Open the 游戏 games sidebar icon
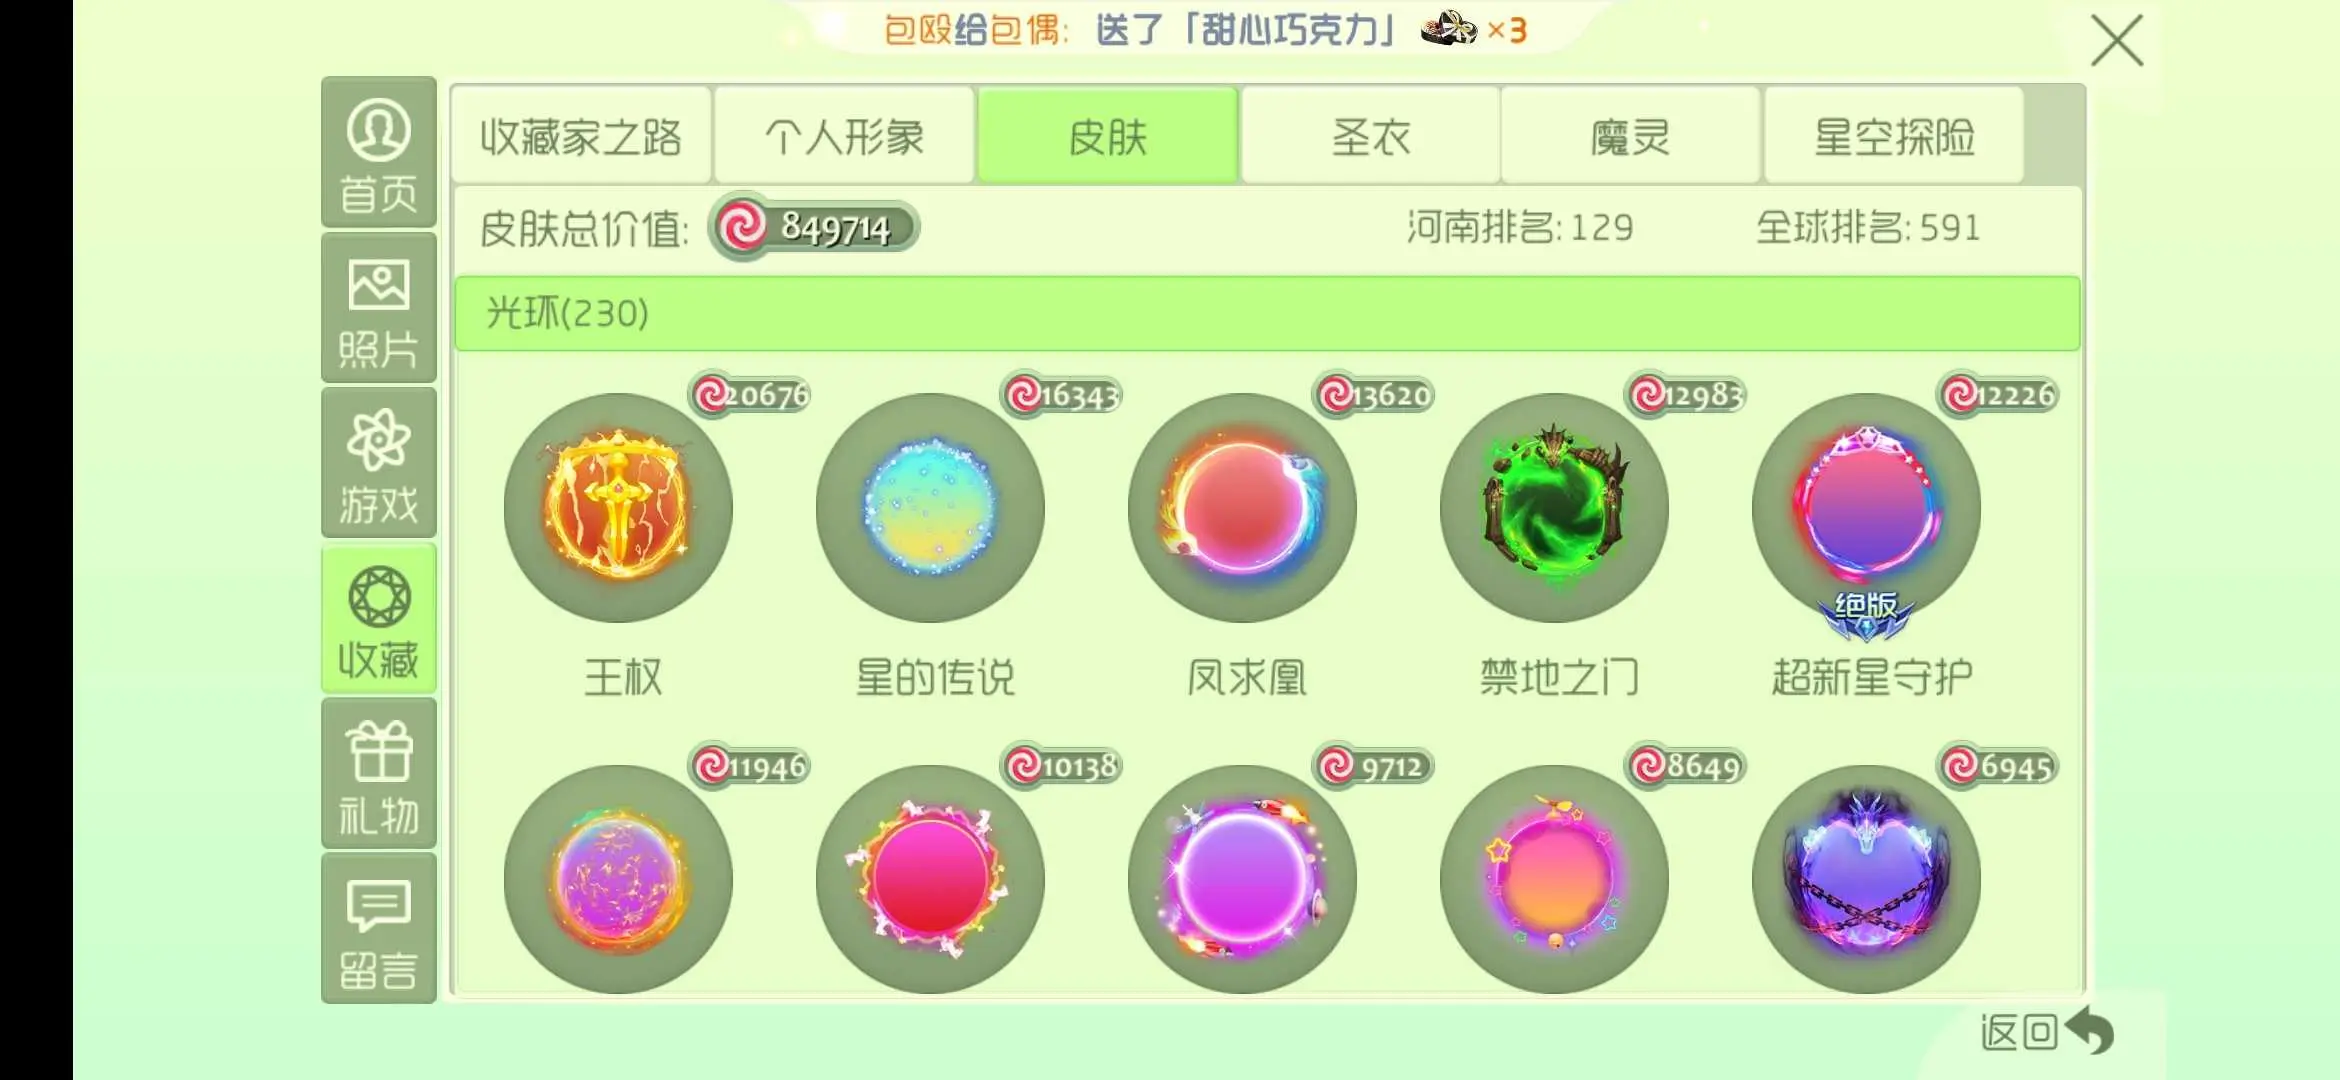2340x1080 pixels. tap(378, 463)
